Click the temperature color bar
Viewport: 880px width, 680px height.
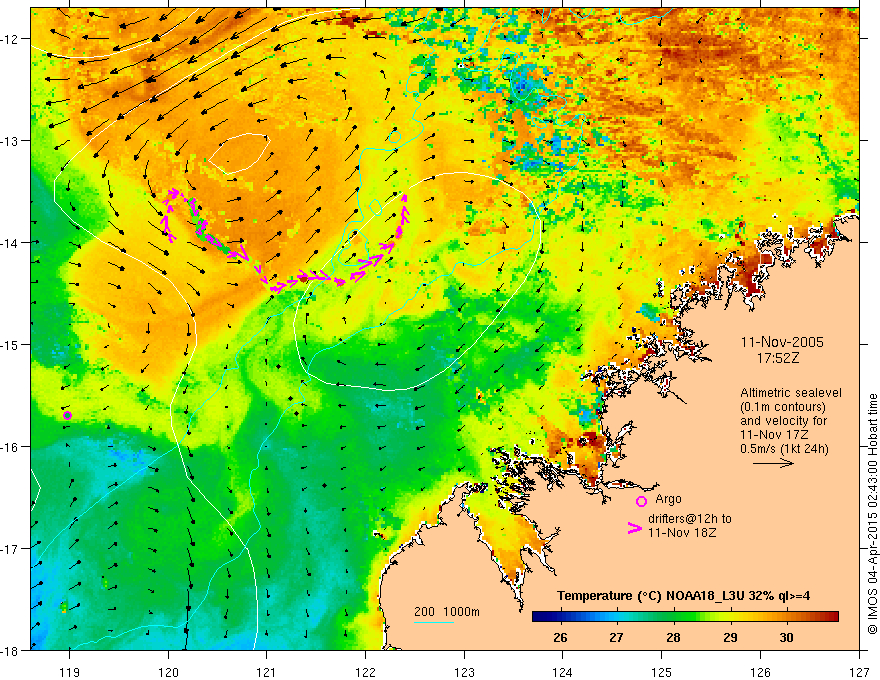(x=685, y=617)
